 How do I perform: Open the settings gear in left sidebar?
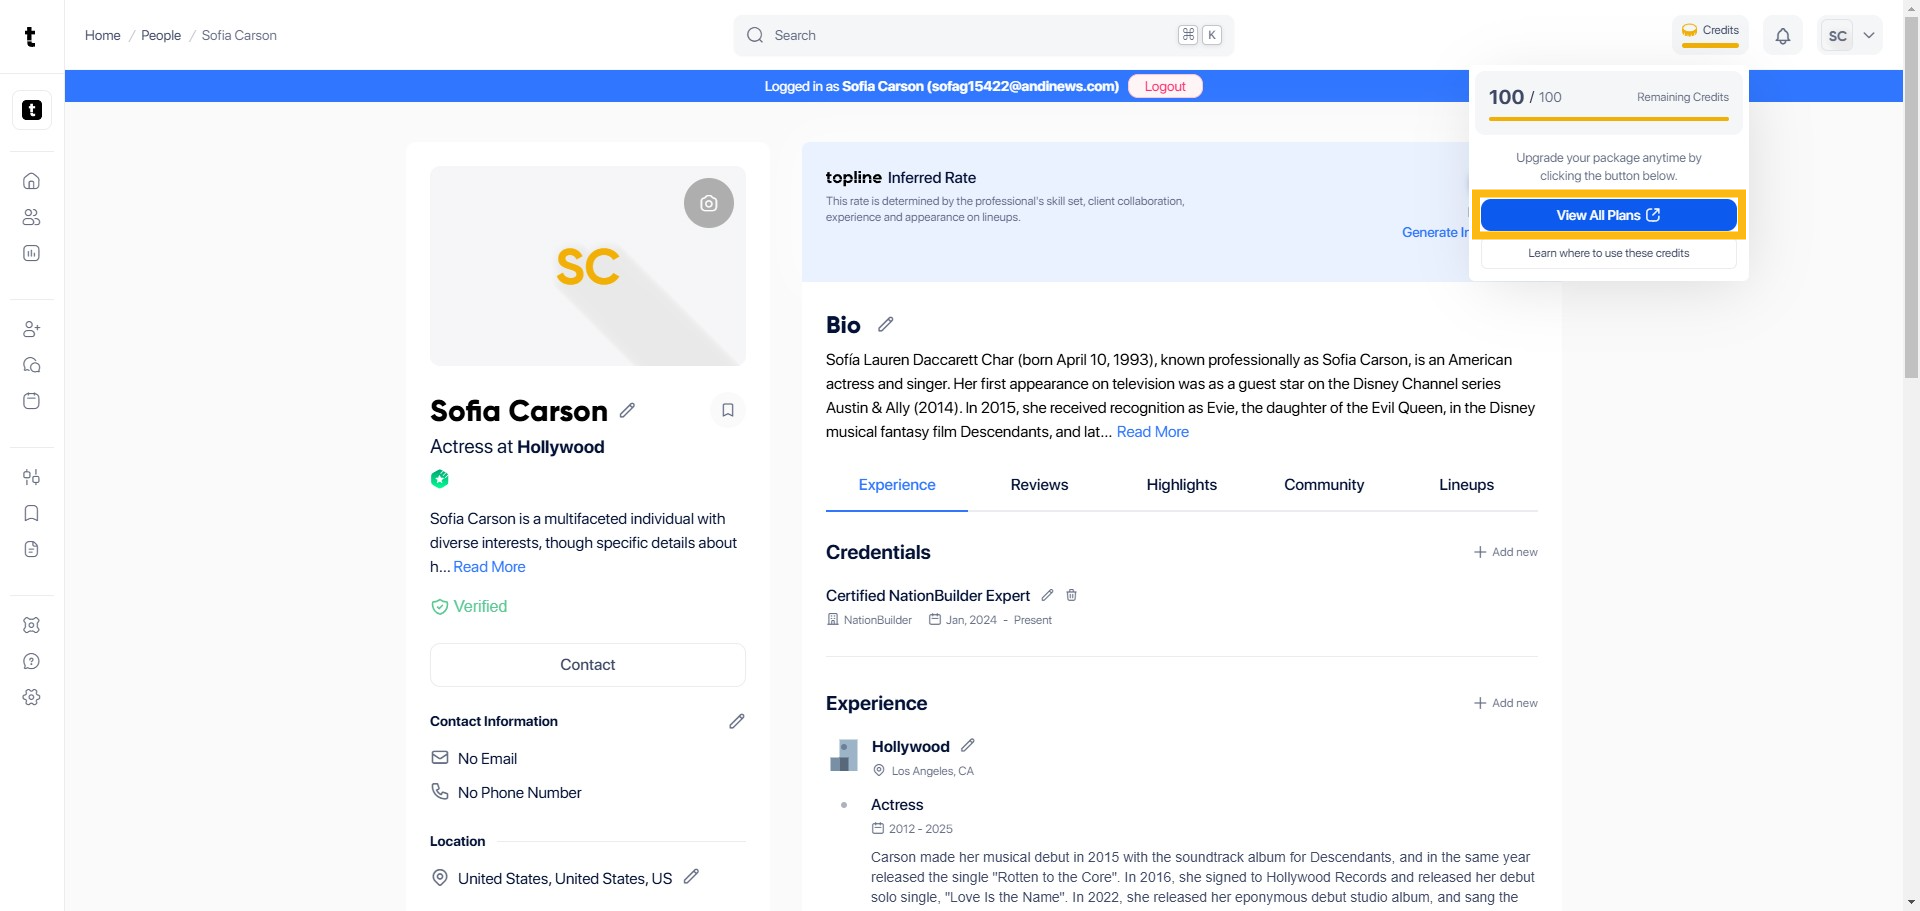click(31, 697)
